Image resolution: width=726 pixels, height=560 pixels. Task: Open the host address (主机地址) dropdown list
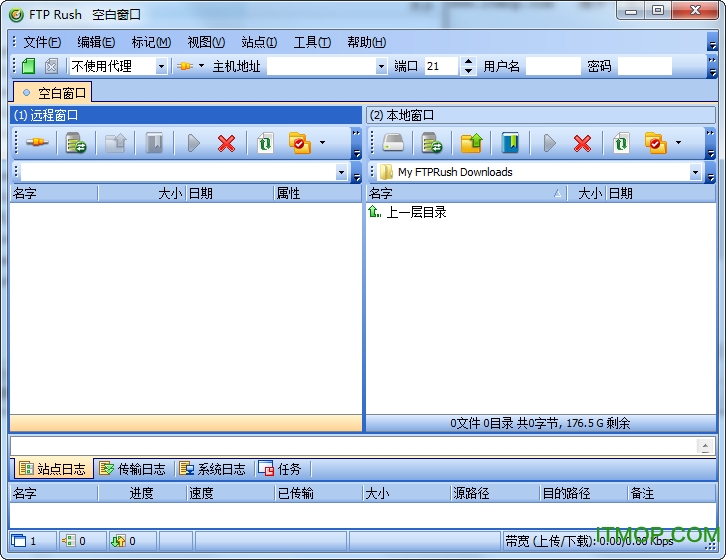[381, 66]
